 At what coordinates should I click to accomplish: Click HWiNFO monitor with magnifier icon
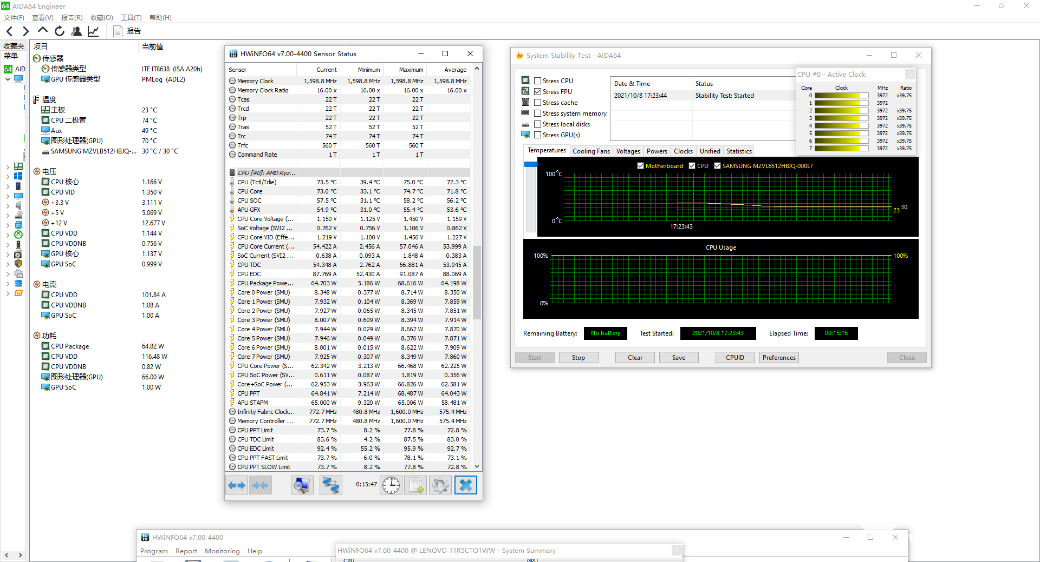click(302, 485)
